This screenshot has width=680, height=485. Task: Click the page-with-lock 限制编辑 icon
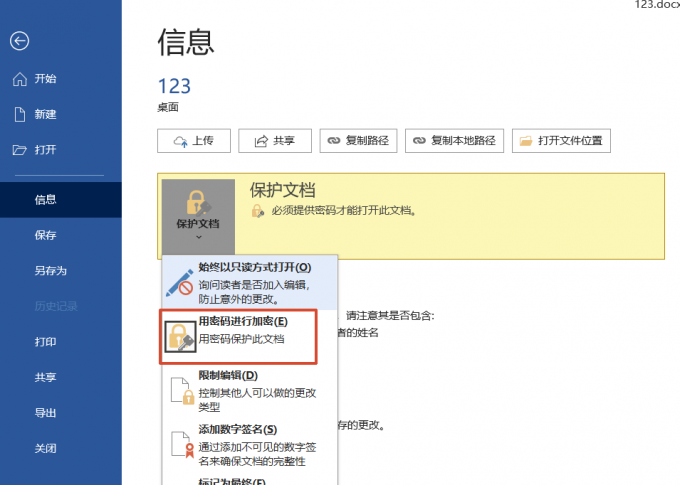click(182, 391)
